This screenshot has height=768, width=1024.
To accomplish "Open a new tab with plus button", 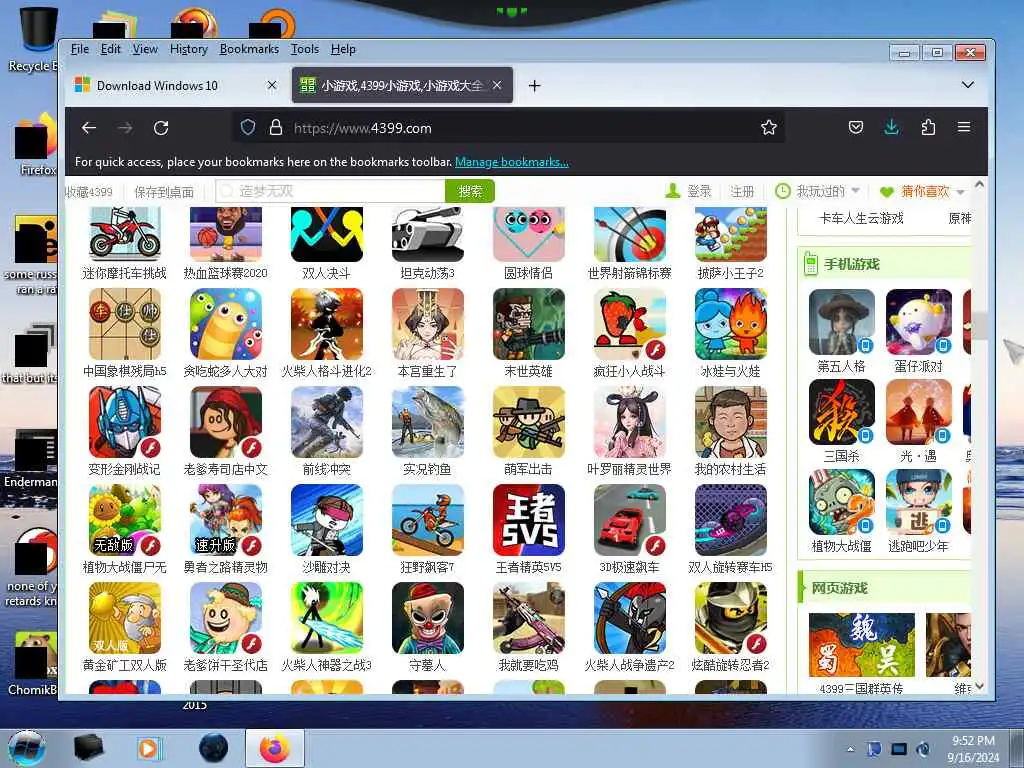I will coord(534,86).
